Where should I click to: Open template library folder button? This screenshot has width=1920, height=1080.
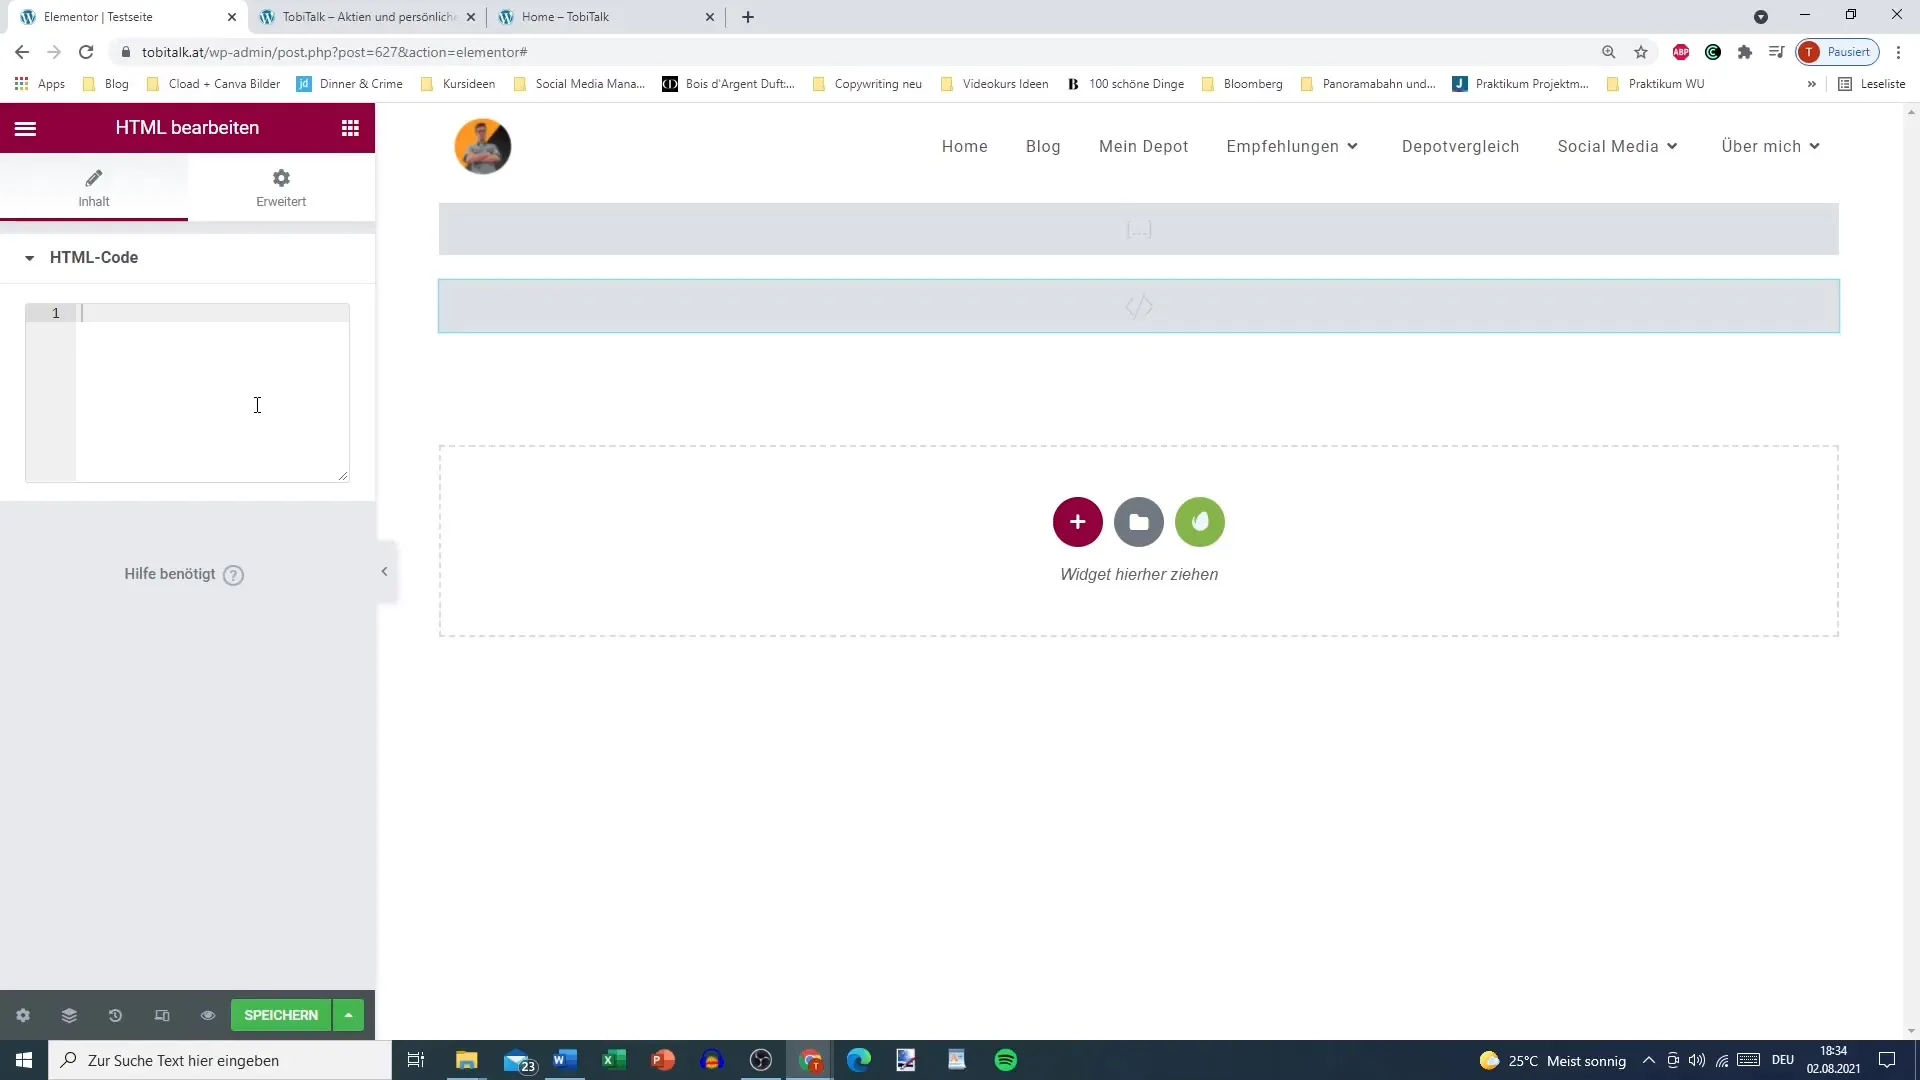pos(1139,522)
